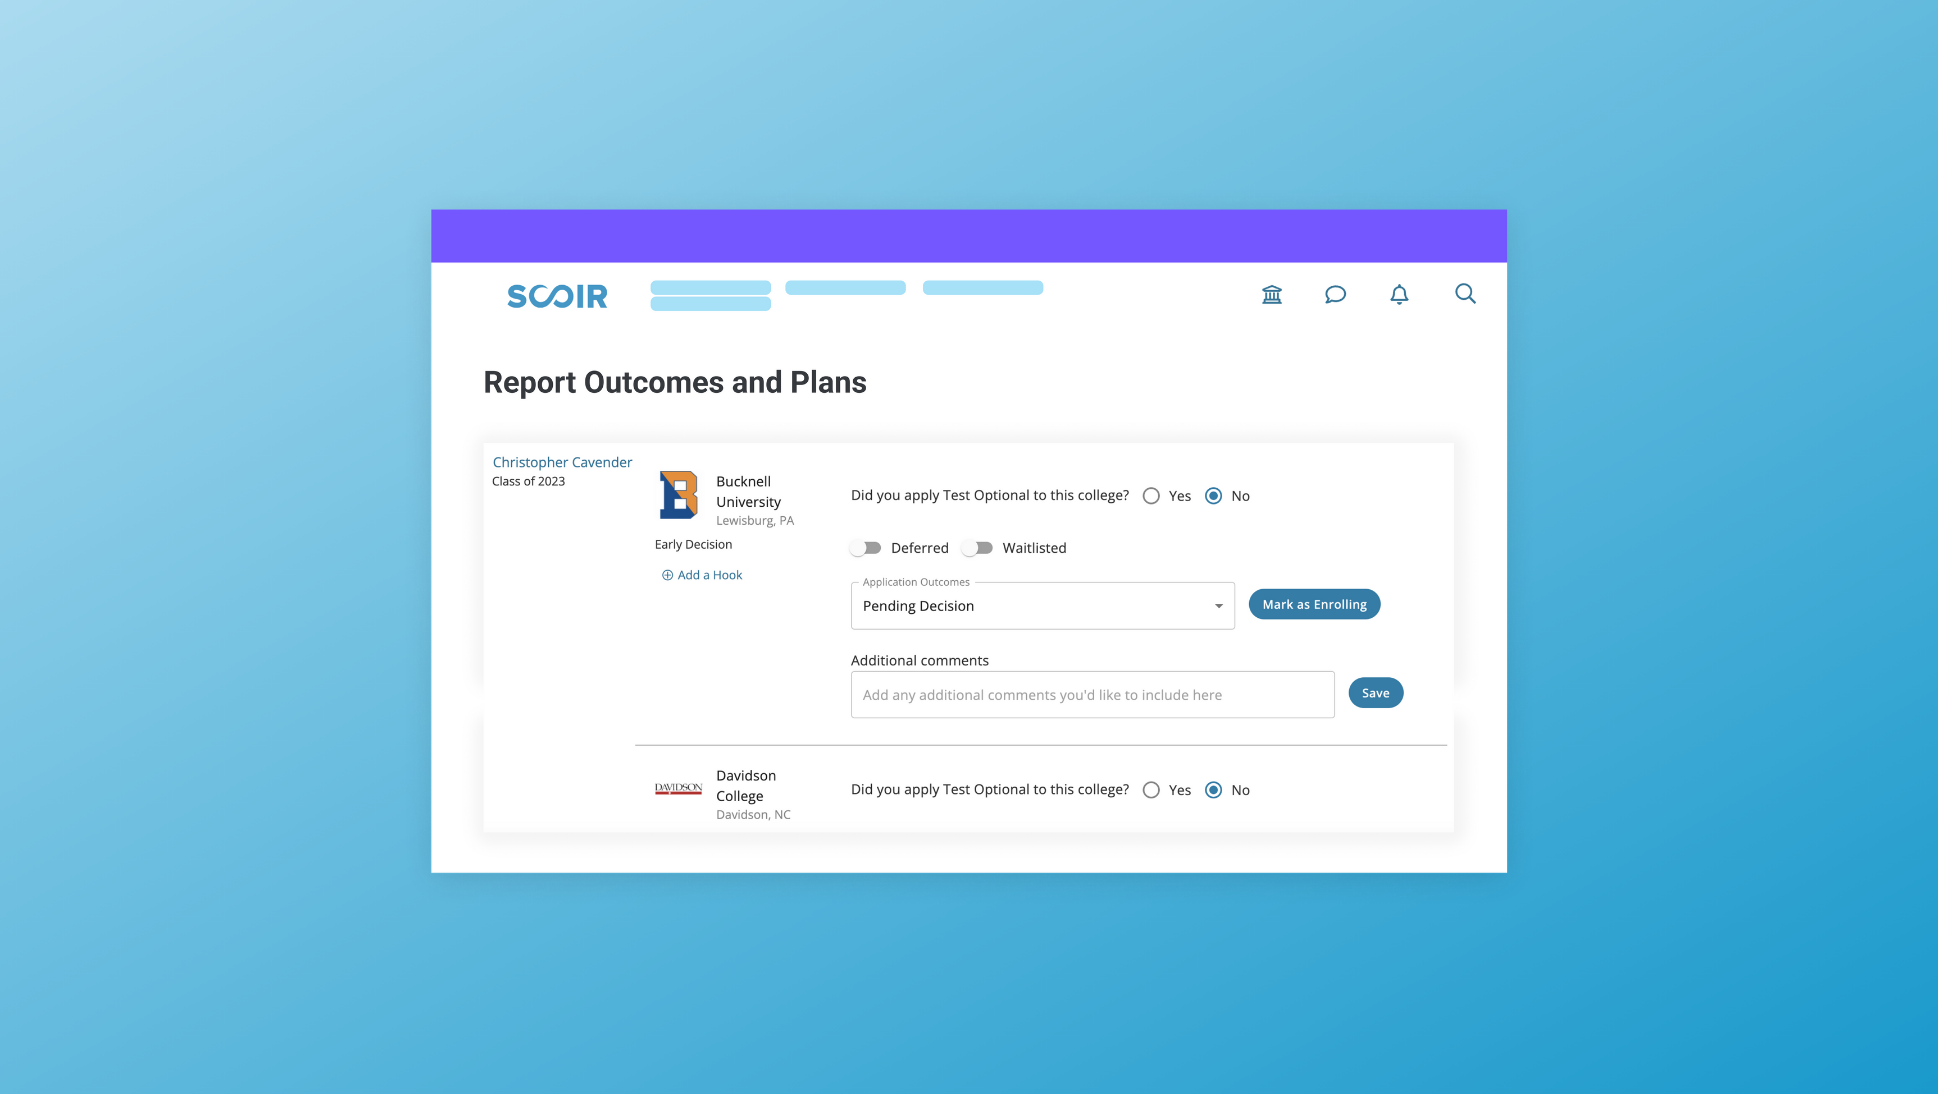Toggle the Waitlisted switch for Bucknell
This screenshot has height=1094, width=1938.
(x=980, y=547)
